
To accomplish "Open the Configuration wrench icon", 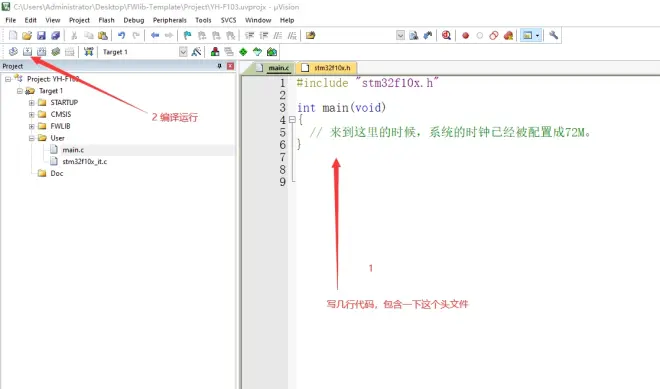I will [554, 35].
